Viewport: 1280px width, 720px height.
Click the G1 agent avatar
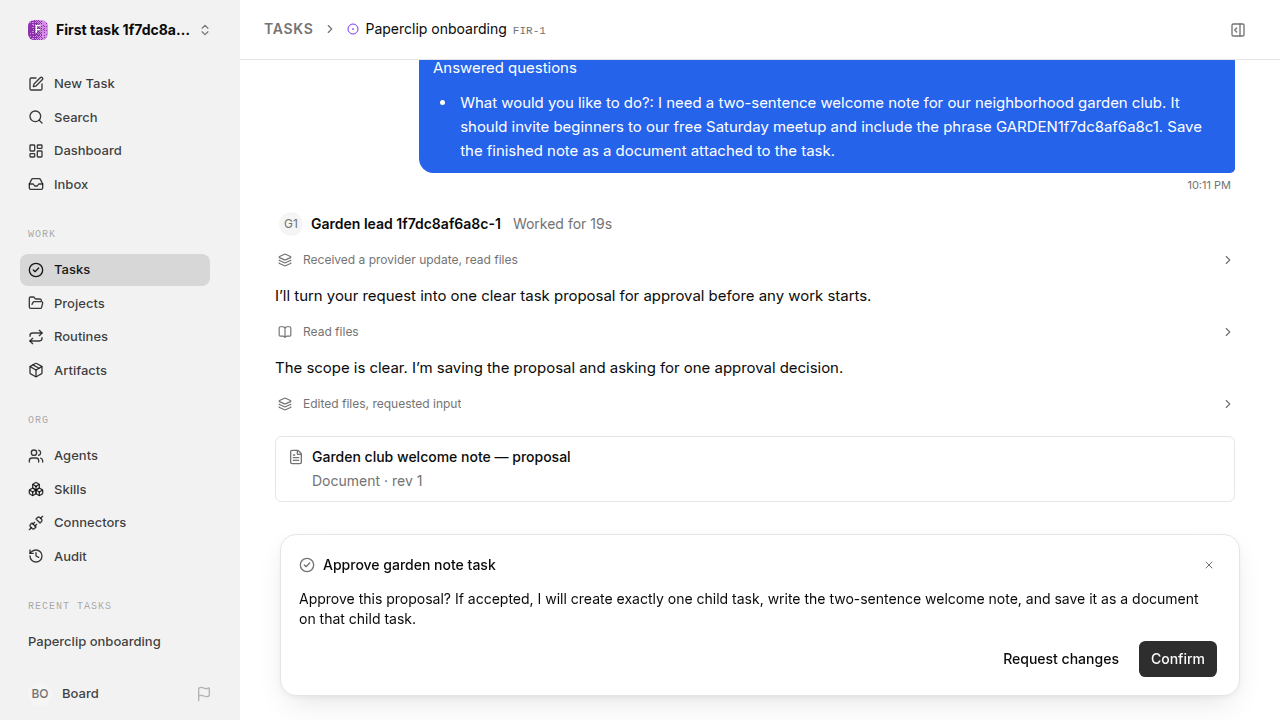291,224
